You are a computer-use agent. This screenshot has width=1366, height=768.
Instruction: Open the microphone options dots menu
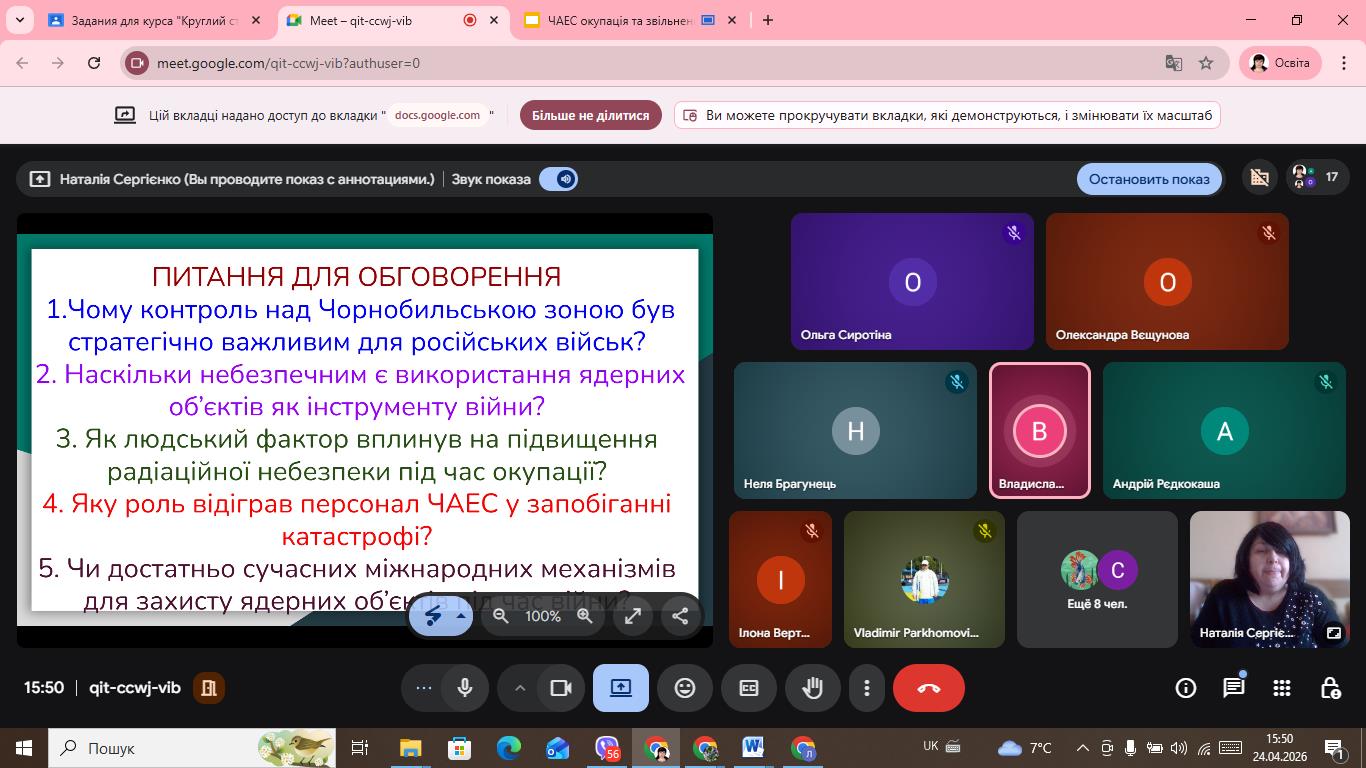pos(424,688)
